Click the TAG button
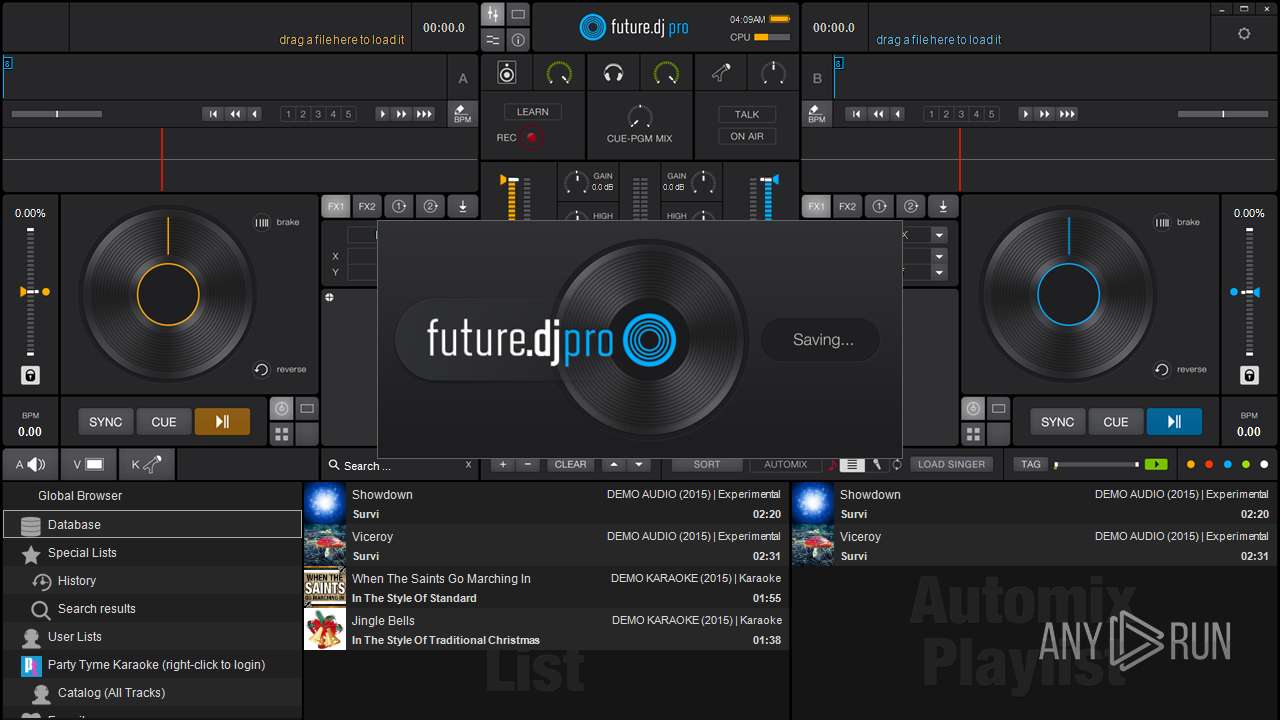The width and height of the screenshot is (1280, 720). (1031, 464)
